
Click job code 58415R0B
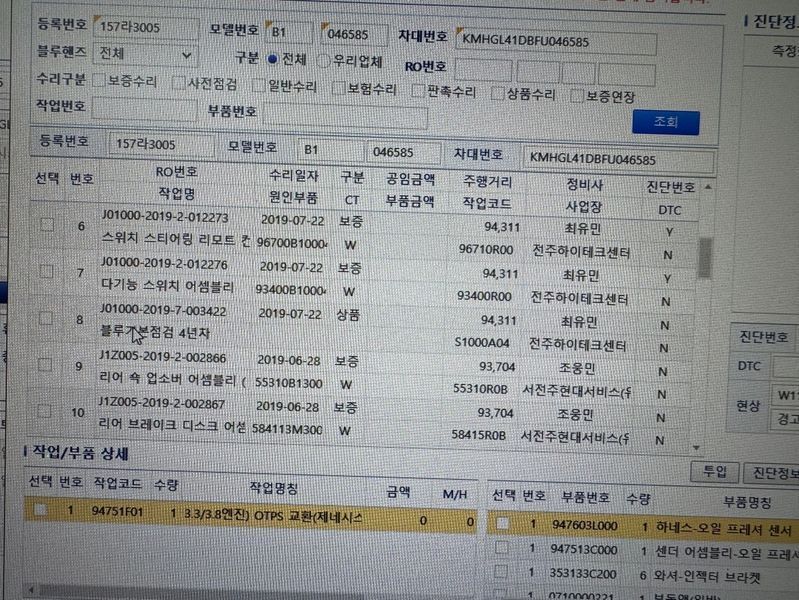tap(478, 435)
